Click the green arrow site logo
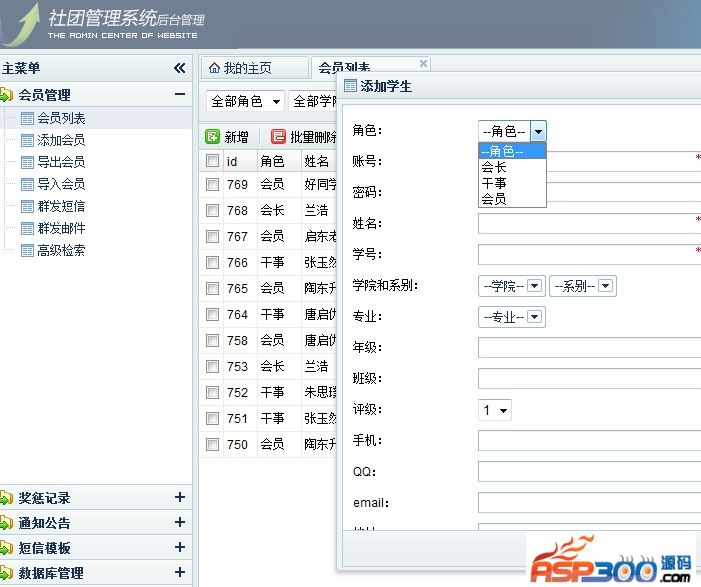701x587 pixels. click(x=23, y=25)
